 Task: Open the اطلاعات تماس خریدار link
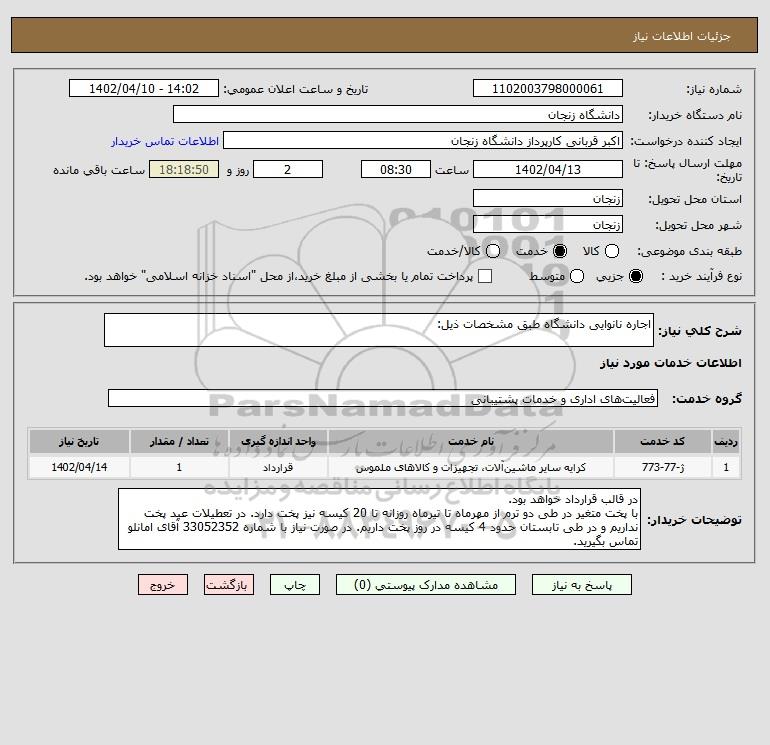click(x=165, y=141)
